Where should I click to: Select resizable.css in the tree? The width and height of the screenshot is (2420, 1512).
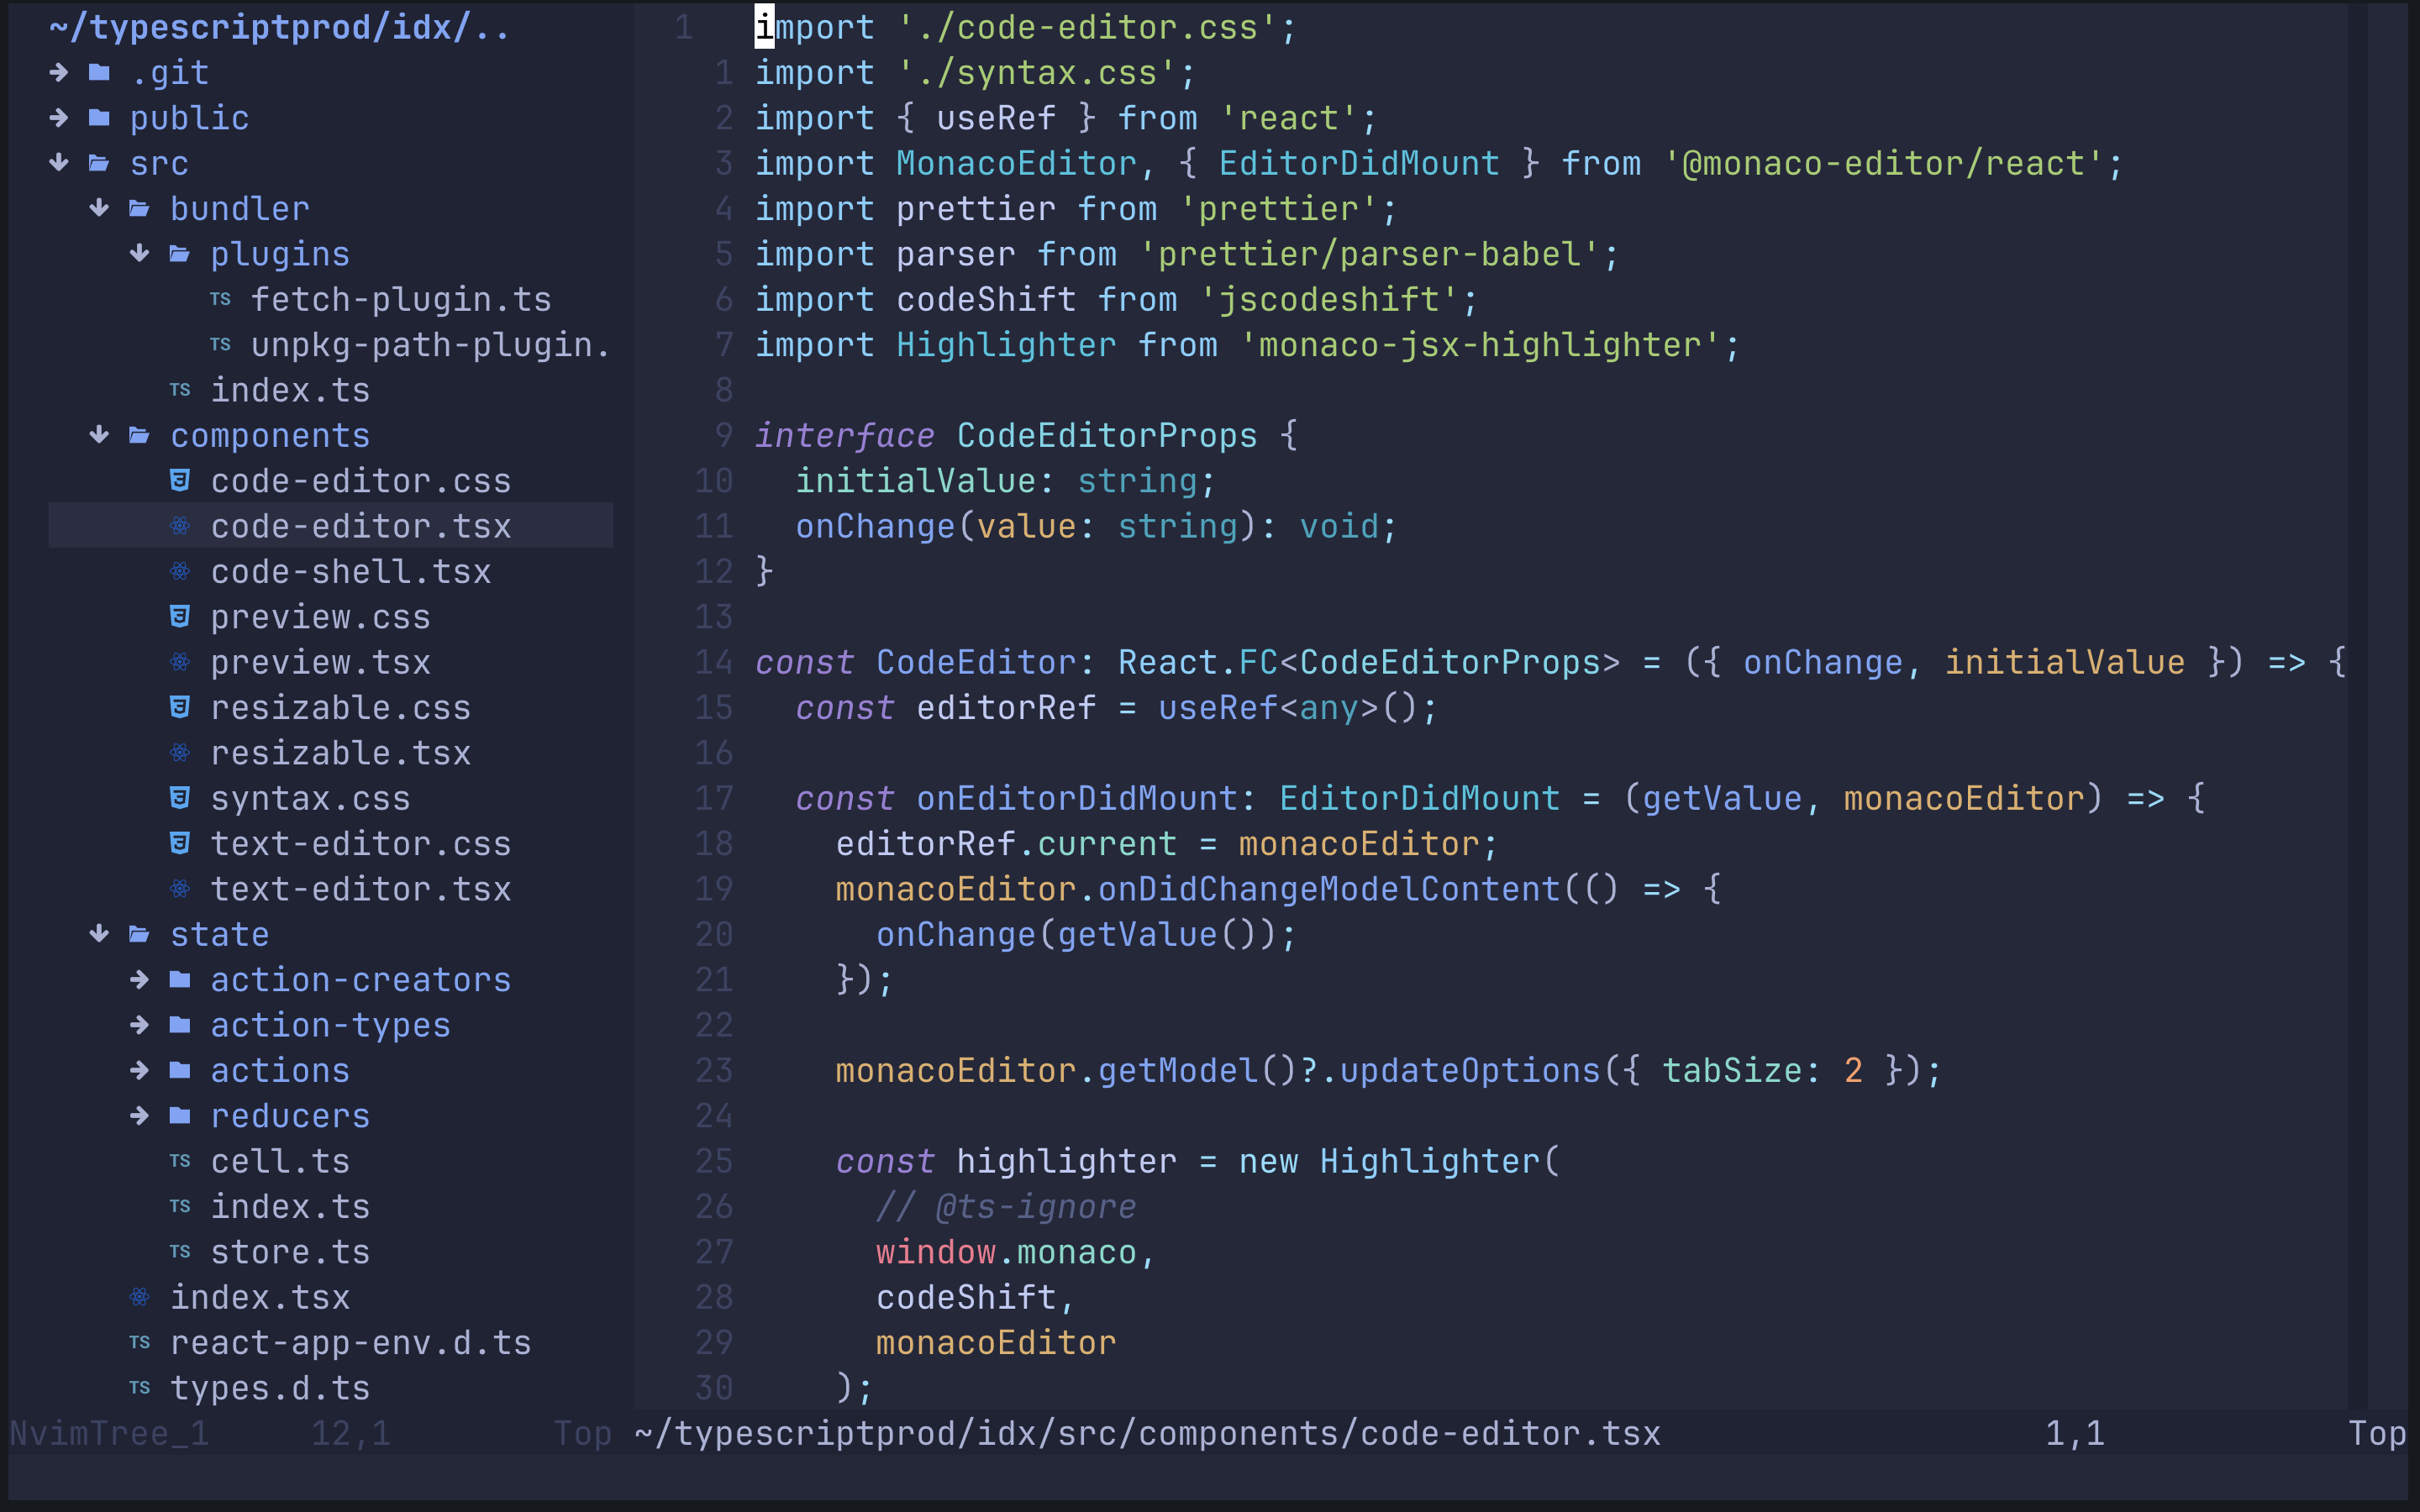coord(340,708)
